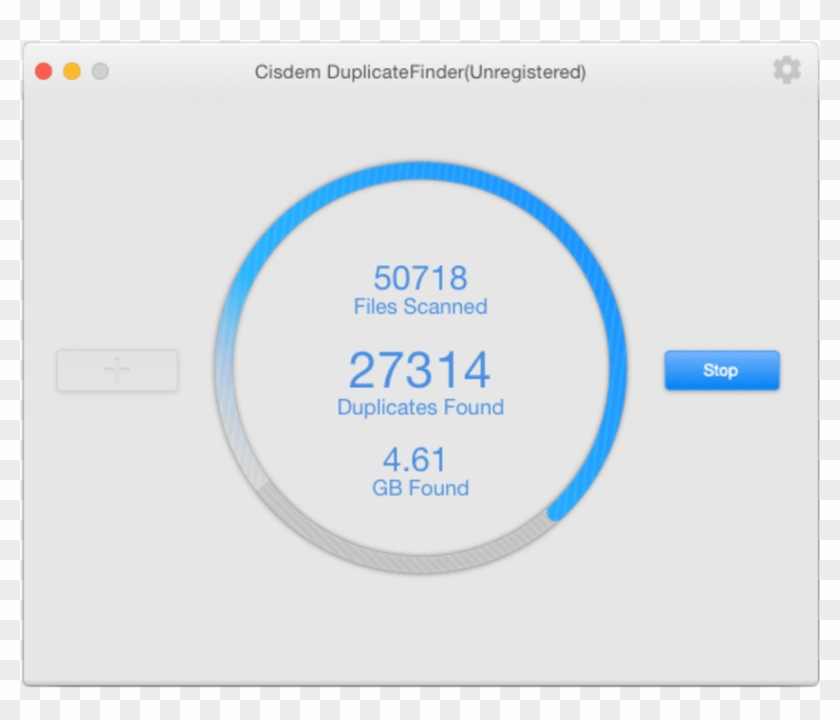The width and height of the screenshot is (840, 720).
Task: Click the rounded tip of blue progress arc
Action: (x=556, y=511)
